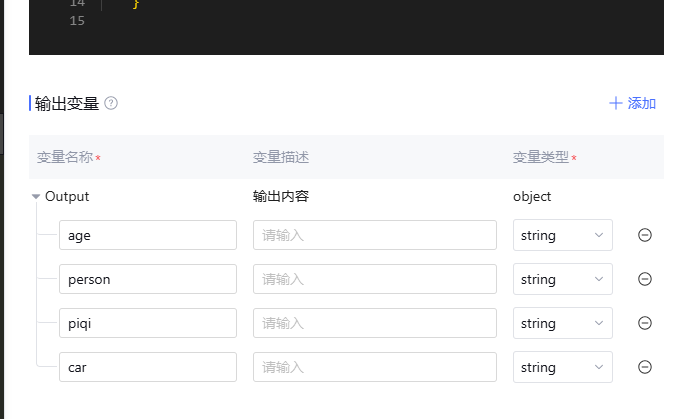This screenshot has width=687, height=419.
Task: Edit the car variable name field
Action: (x=147, y=367)
